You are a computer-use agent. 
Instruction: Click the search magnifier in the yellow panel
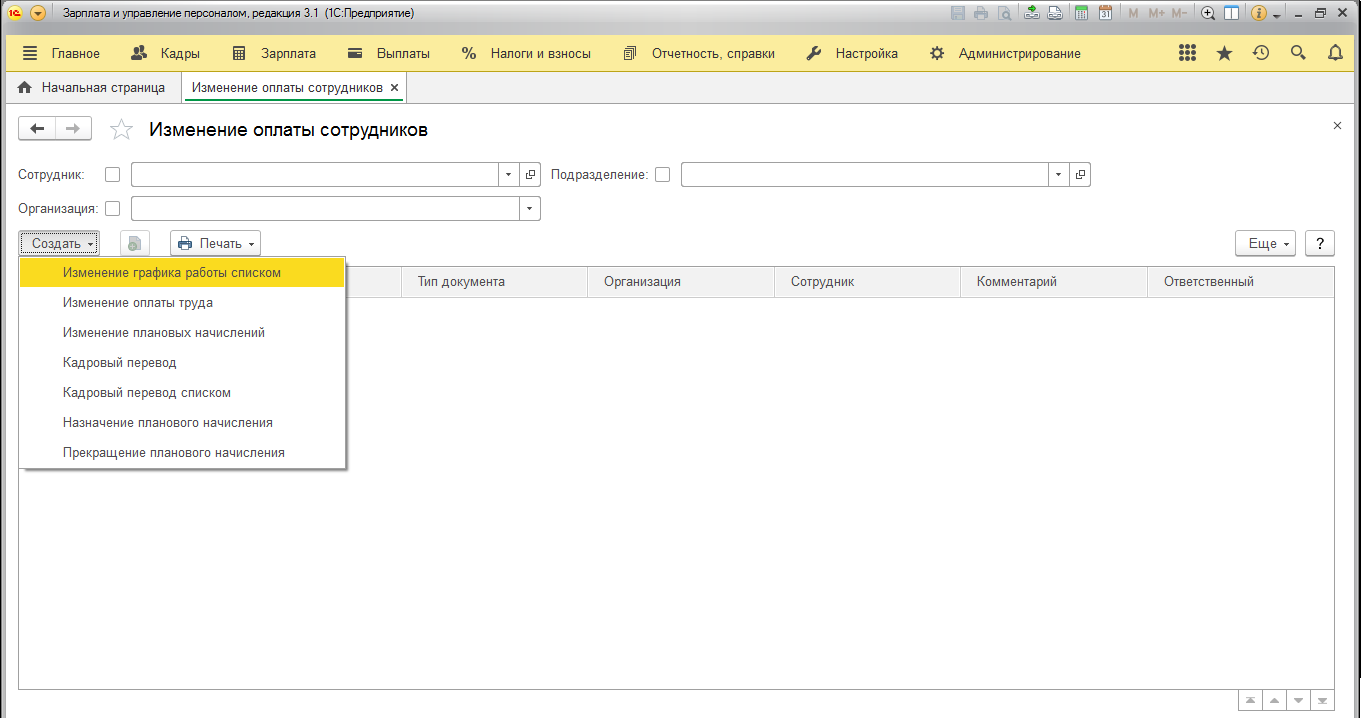click(x=1298, y=54)
